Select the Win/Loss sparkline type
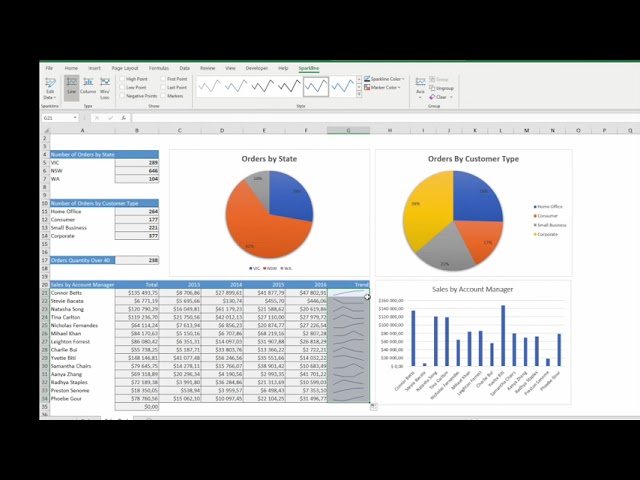 click(104, 87)
